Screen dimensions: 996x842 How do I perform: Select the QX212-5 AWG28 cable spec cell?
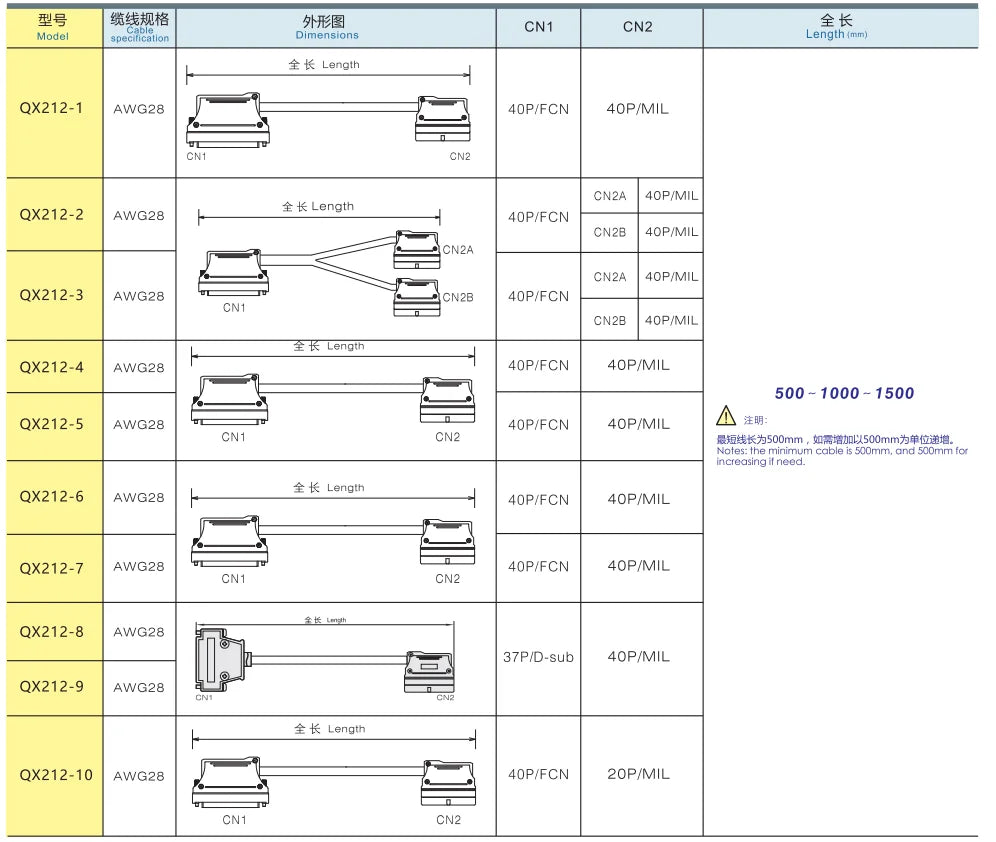click(x=140, y=426)
